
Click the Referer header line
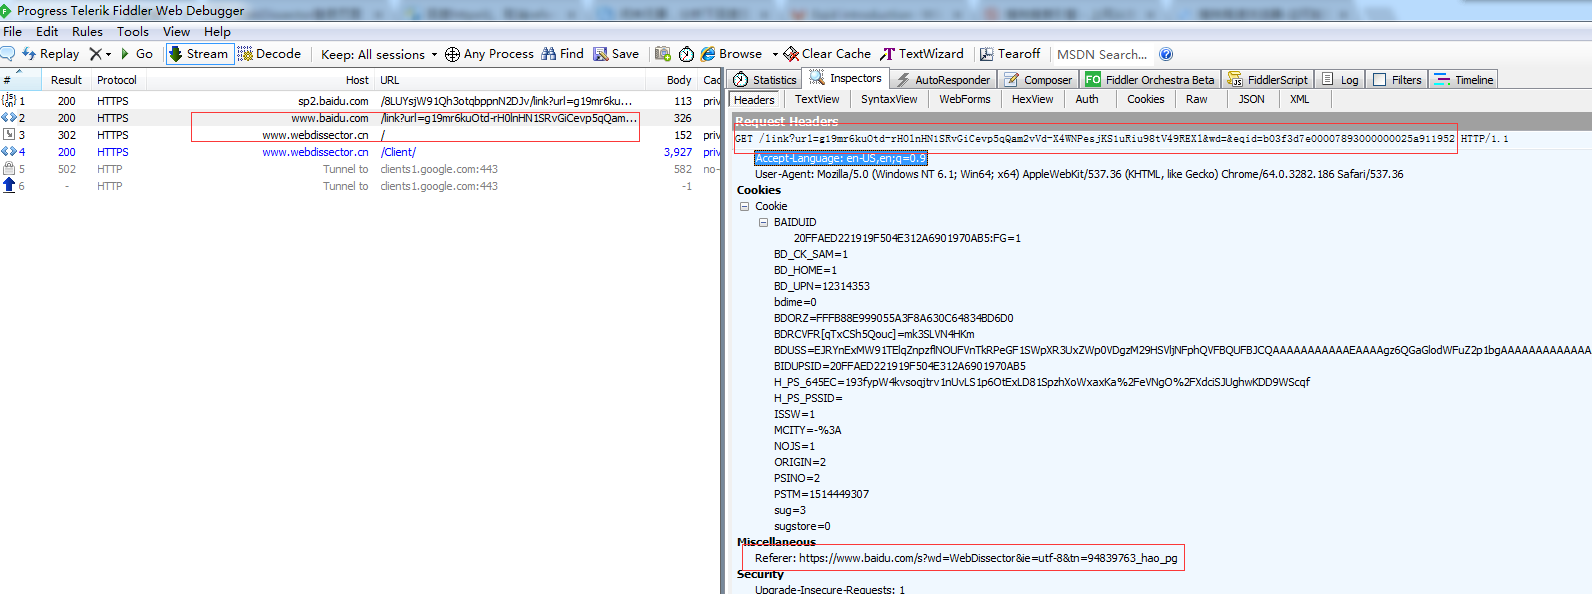click(x=966, y=558)
